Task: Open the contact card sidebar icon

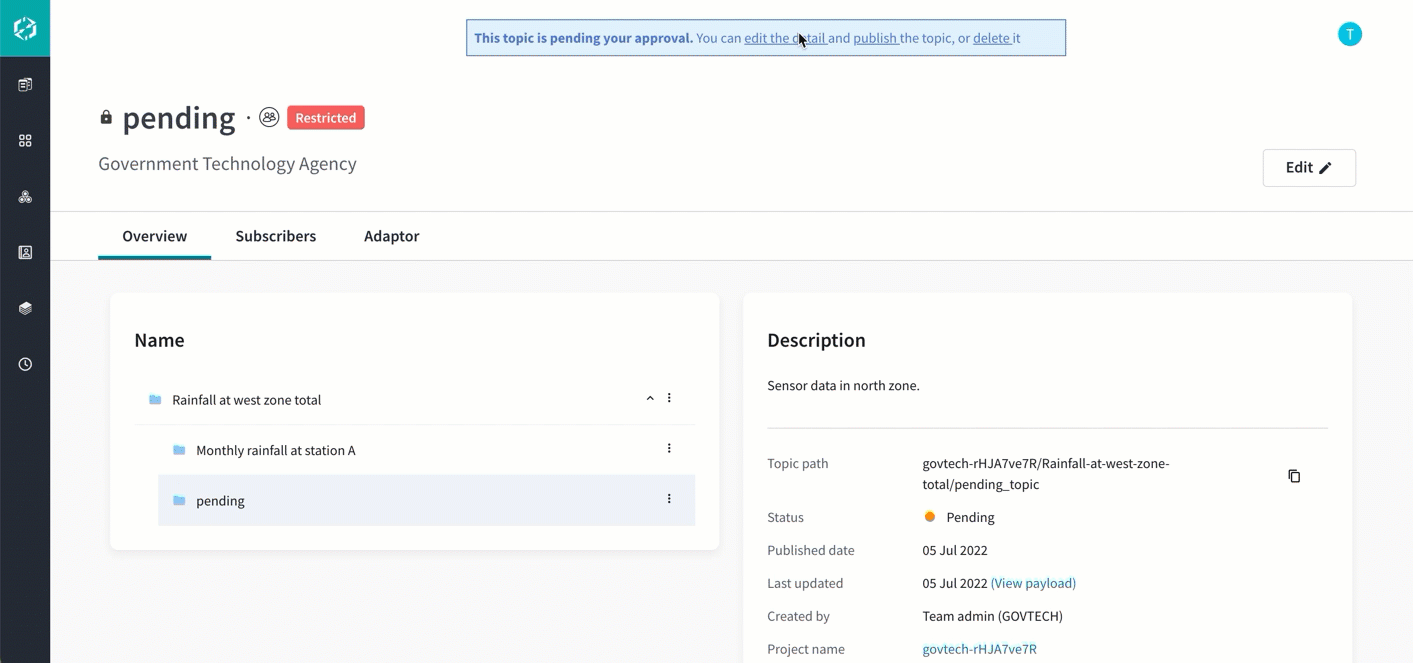Action: point(25,252)
